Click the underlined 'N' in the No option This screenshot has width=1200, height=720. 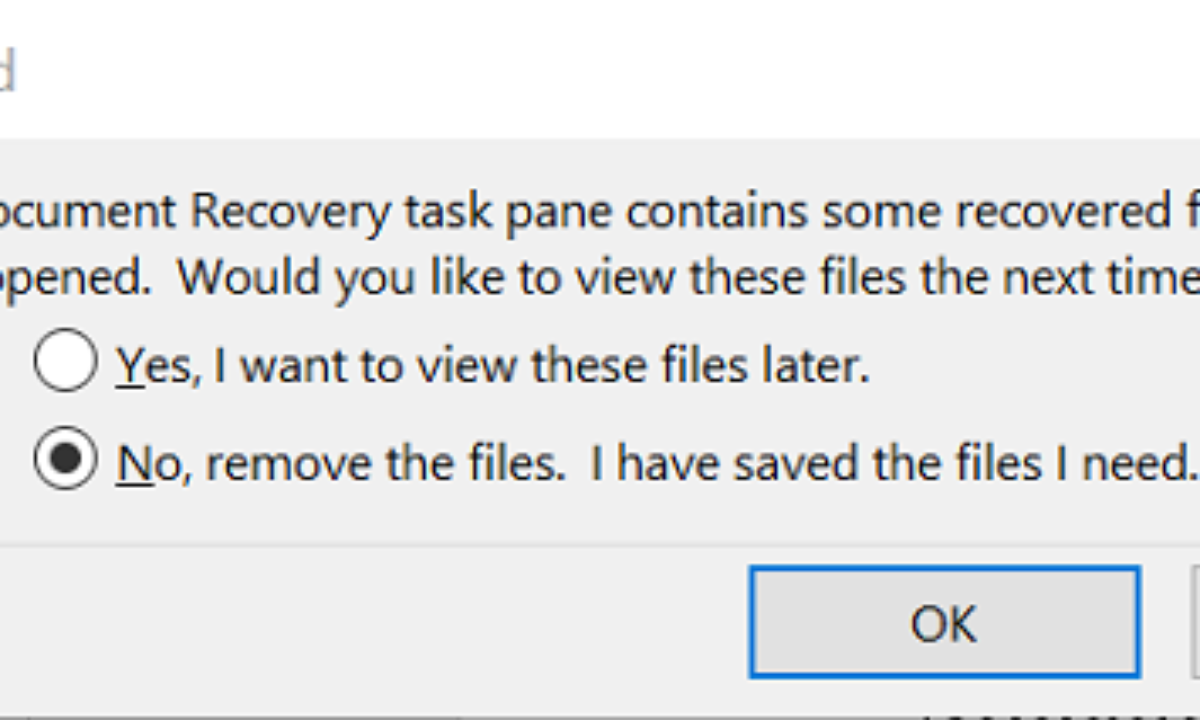click(x=128, y=463)
